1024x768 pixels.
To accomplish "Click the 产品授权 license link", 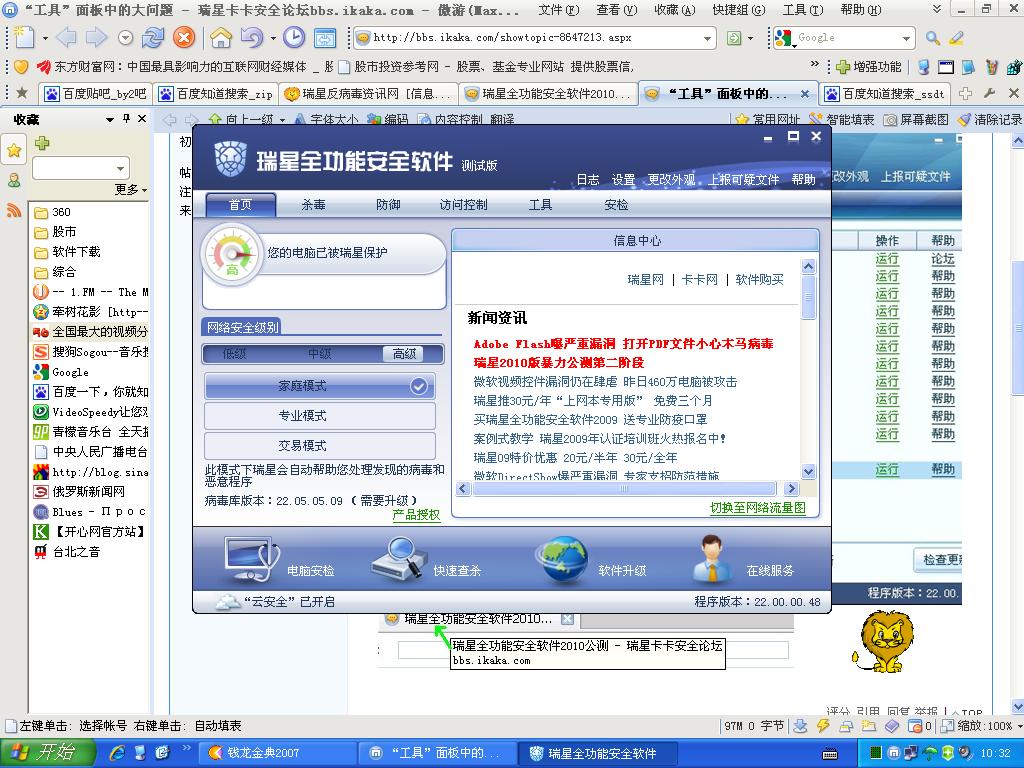I will tap(417, 515).
